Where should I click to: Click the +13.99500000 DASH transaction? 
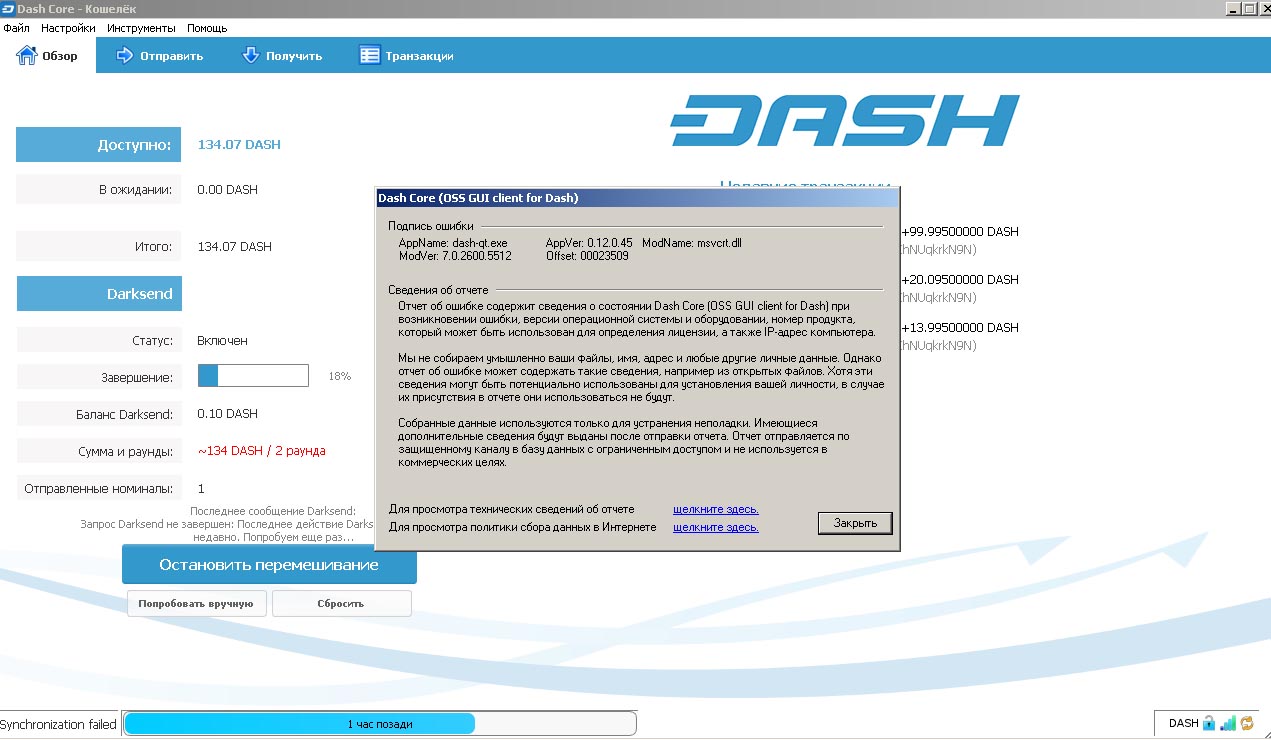pyautogui.click(x=960, y=328)
